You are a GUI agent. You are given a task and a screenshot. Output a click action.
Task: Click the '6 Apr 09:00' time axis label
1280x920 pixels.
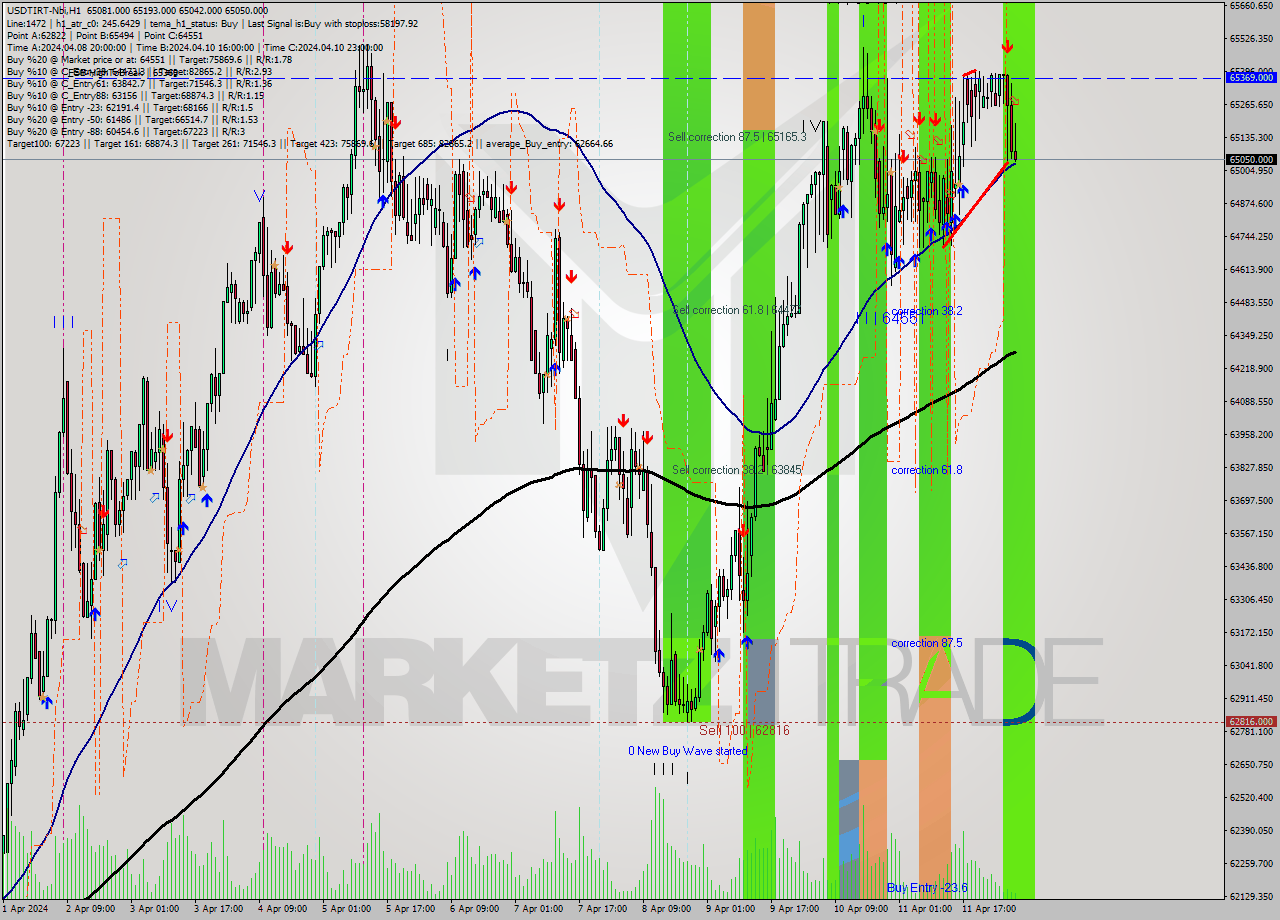point(475,909)
